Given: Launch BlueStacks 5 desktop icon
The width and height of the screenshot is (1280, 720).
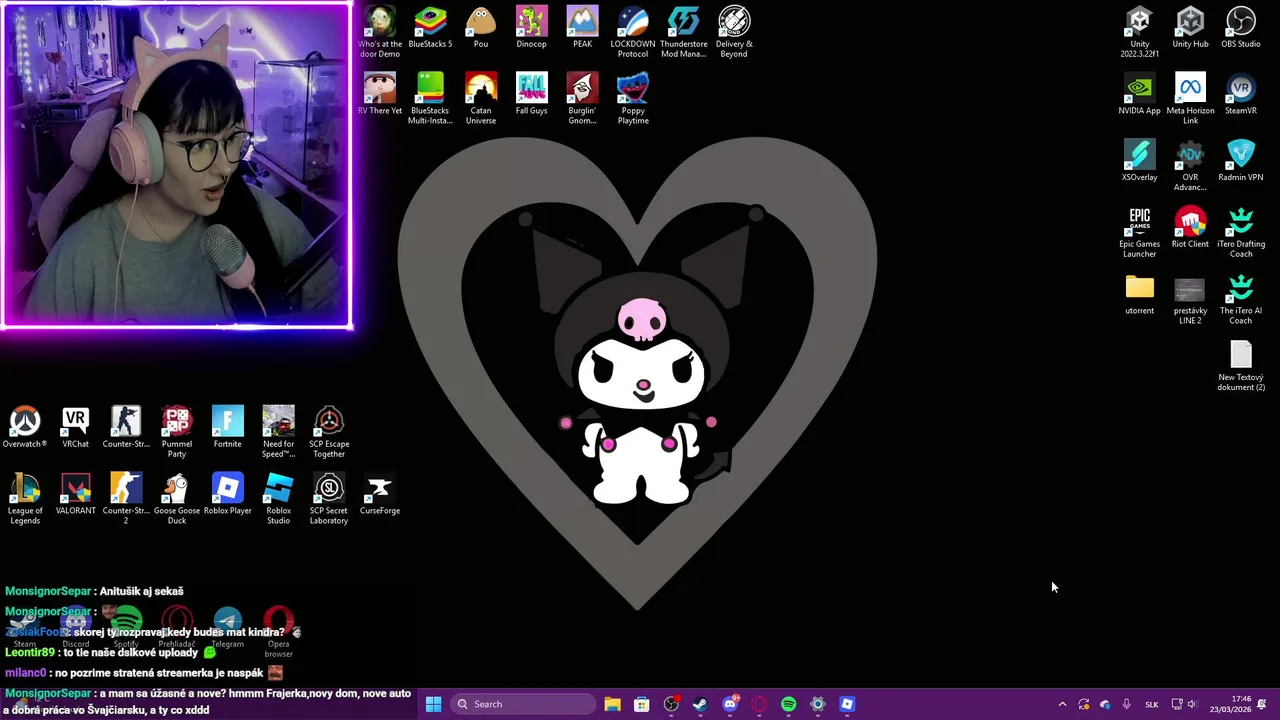Looking at the screenshot, I should [430, 27].
